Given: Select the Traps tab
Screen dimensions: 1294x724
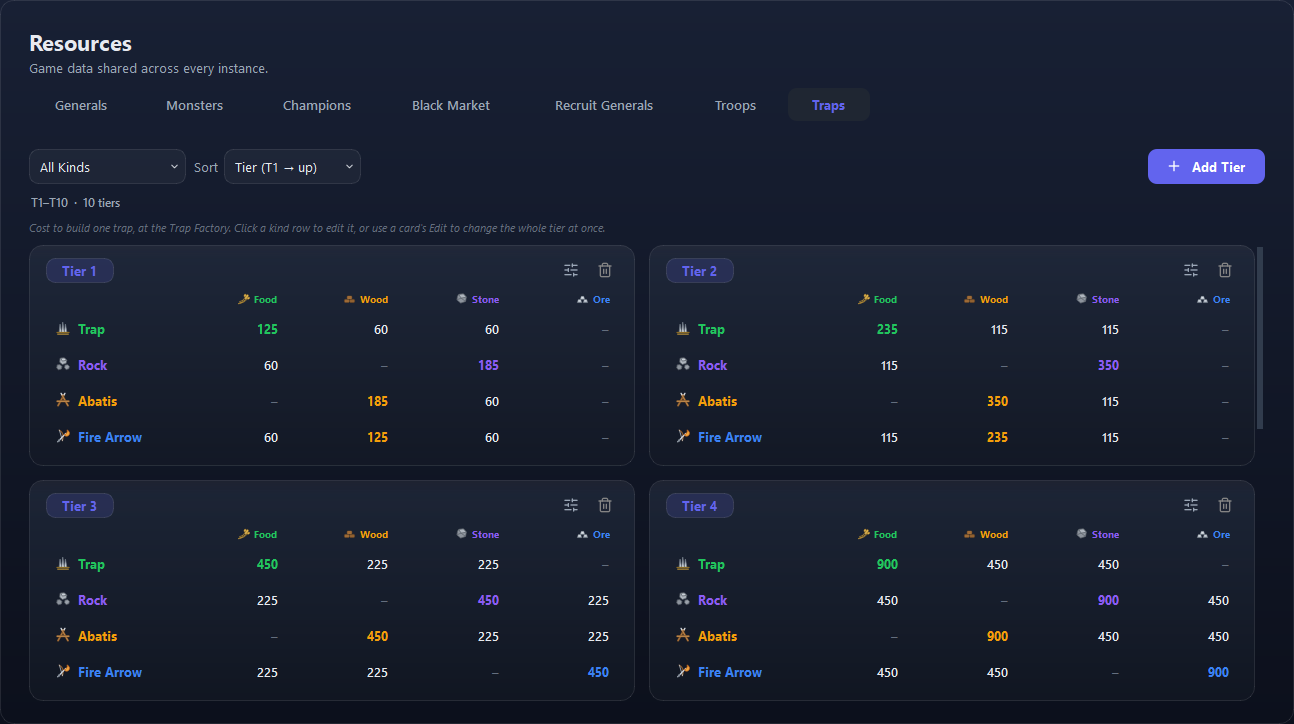Looking at the screenshot, I should click(x=828, y=105).
